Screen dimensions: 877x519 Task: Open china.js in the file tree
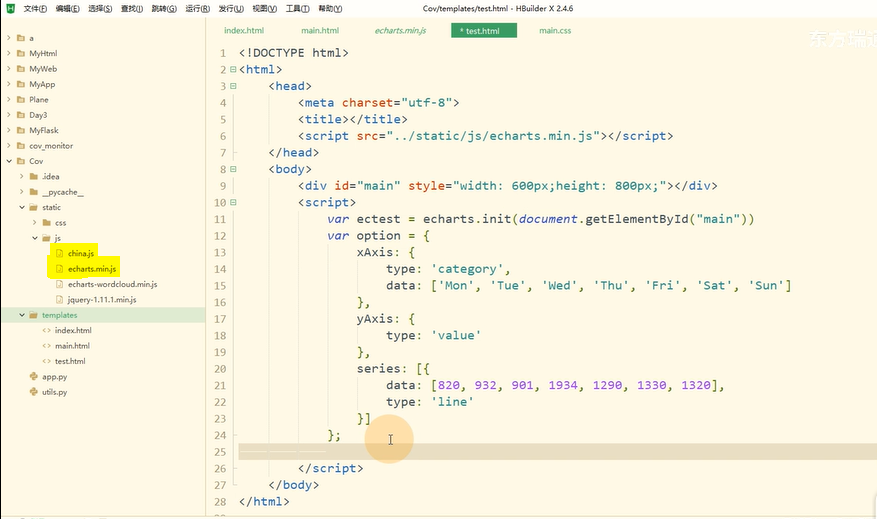click(81, 254)
